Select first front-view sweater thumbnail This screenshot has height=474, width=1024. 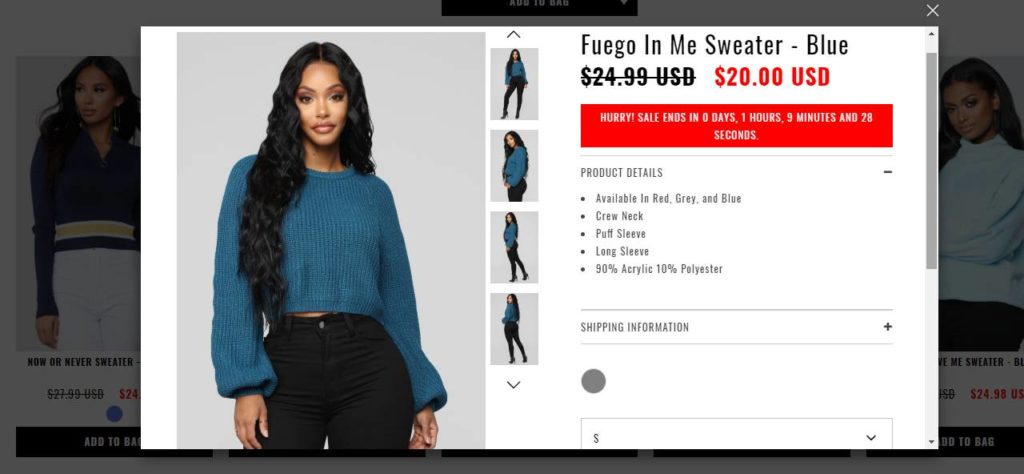click(514, 84)
